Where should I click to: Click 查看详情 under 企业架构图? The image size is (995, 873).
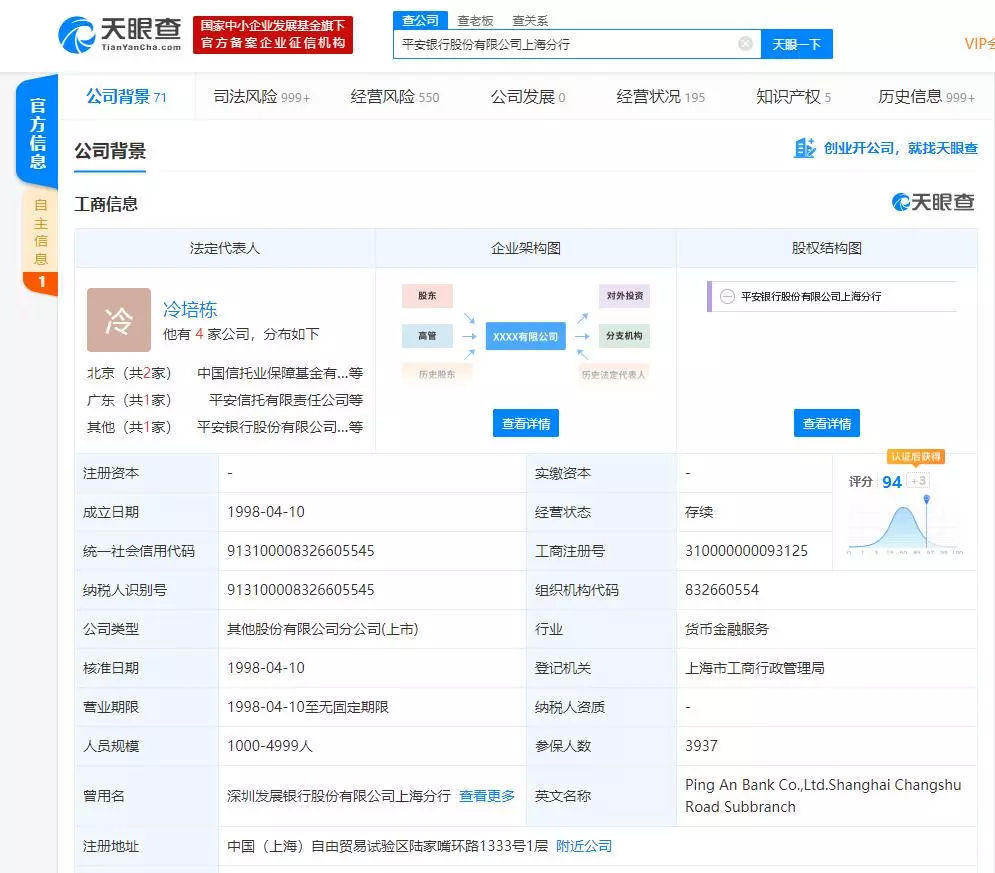point(525,423)
